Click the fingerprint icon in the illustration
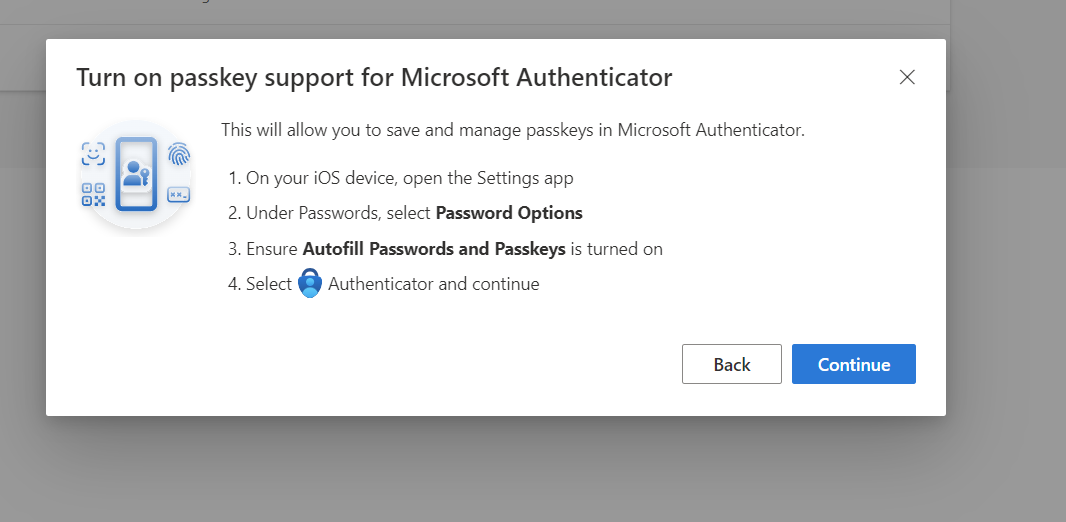This screenshot has width=1066, height=522. pyautogui.click(x=179, y=154)
